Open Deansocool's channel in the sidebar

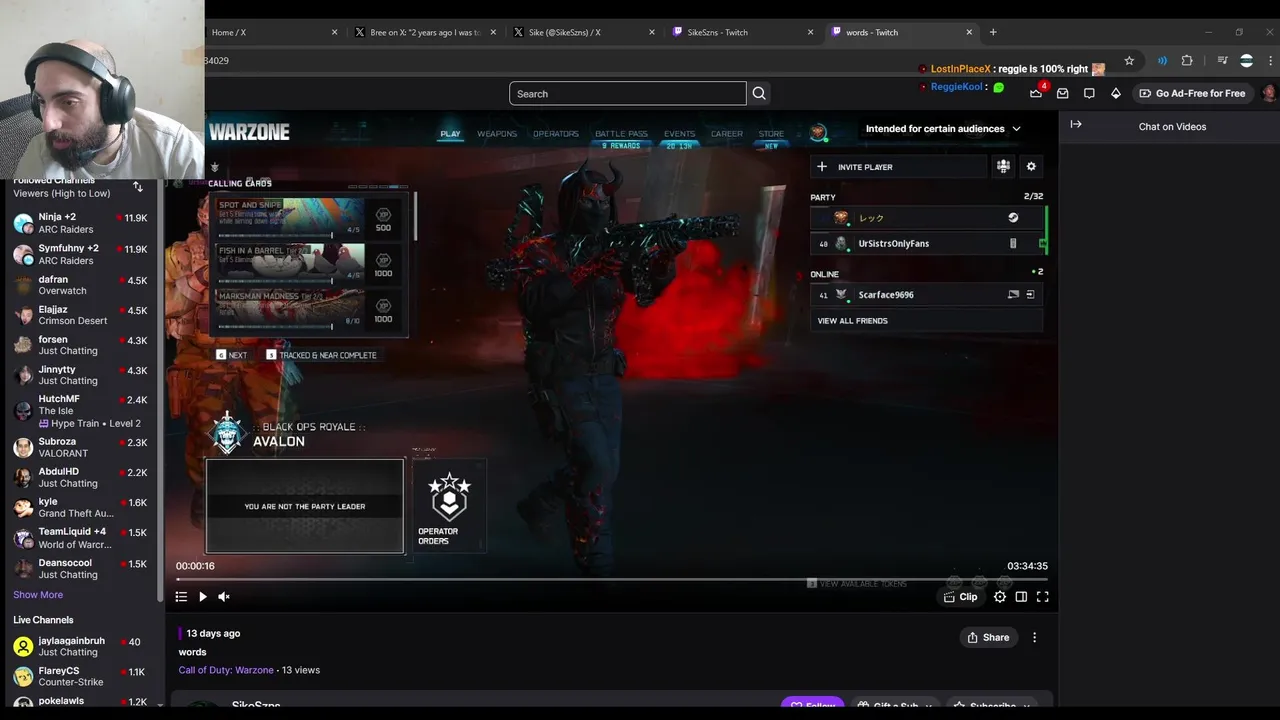80,568
